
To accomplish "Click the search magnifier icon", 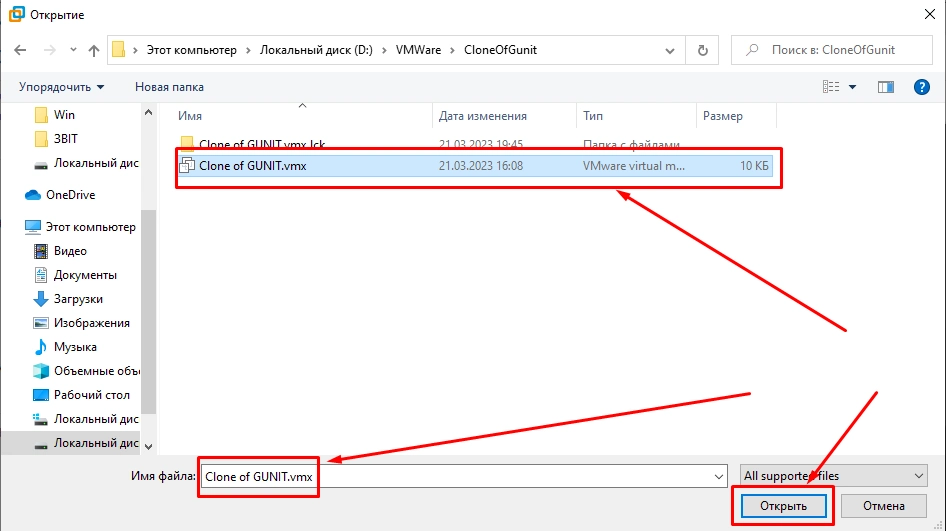I will pyautogui.click(x=752, y=50).
